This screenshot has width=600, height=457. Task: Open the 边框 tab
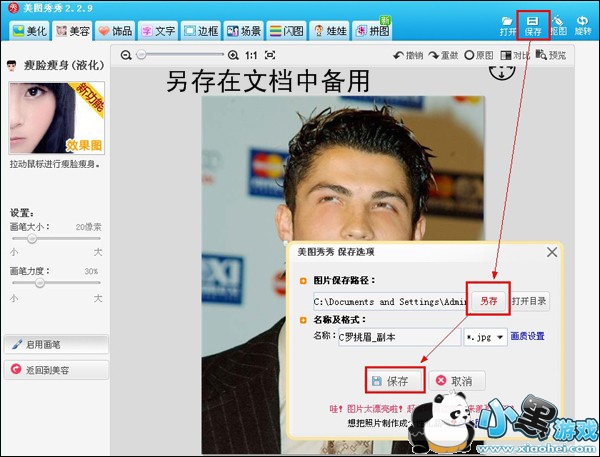[201, 31]
